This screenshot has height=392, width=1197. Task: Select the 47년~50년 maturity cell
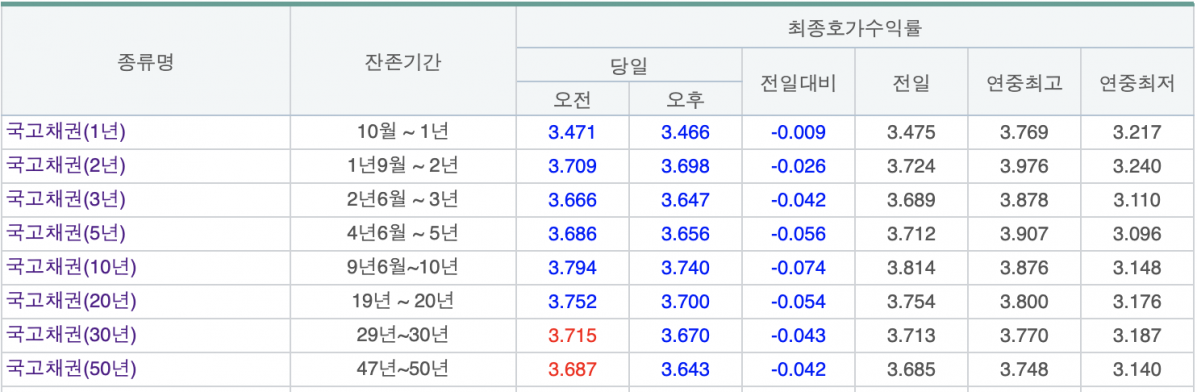(x=403, y=369)
